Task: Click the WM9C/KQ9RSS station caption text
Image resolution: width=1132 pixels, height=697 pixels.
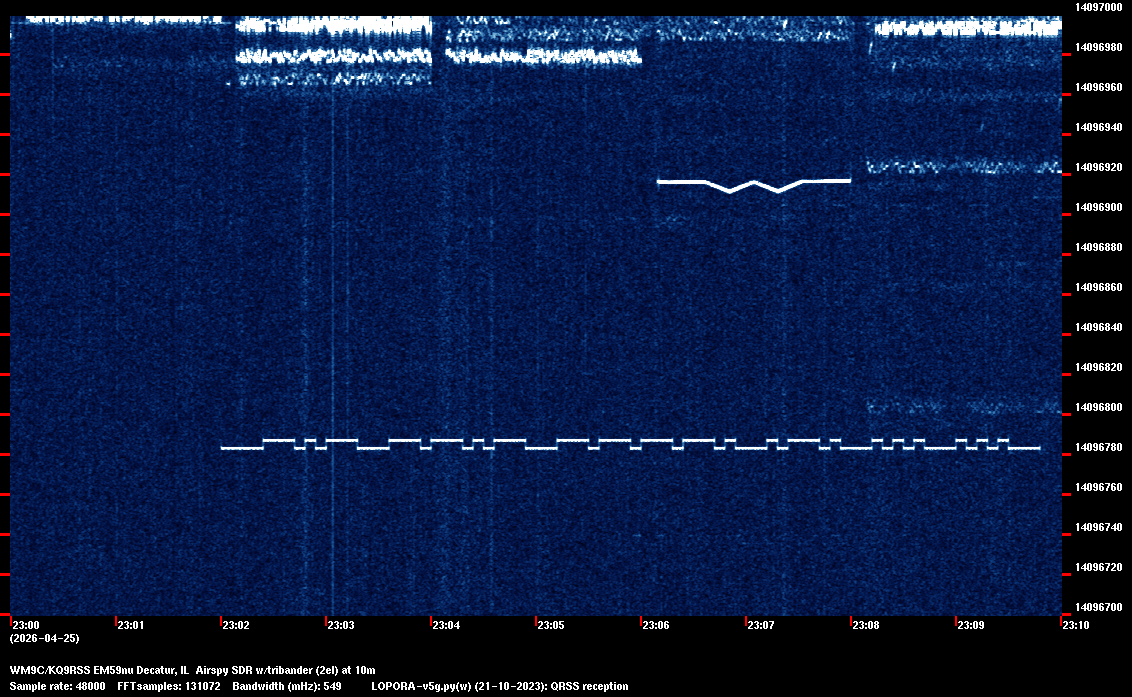Action: (192, 670)
